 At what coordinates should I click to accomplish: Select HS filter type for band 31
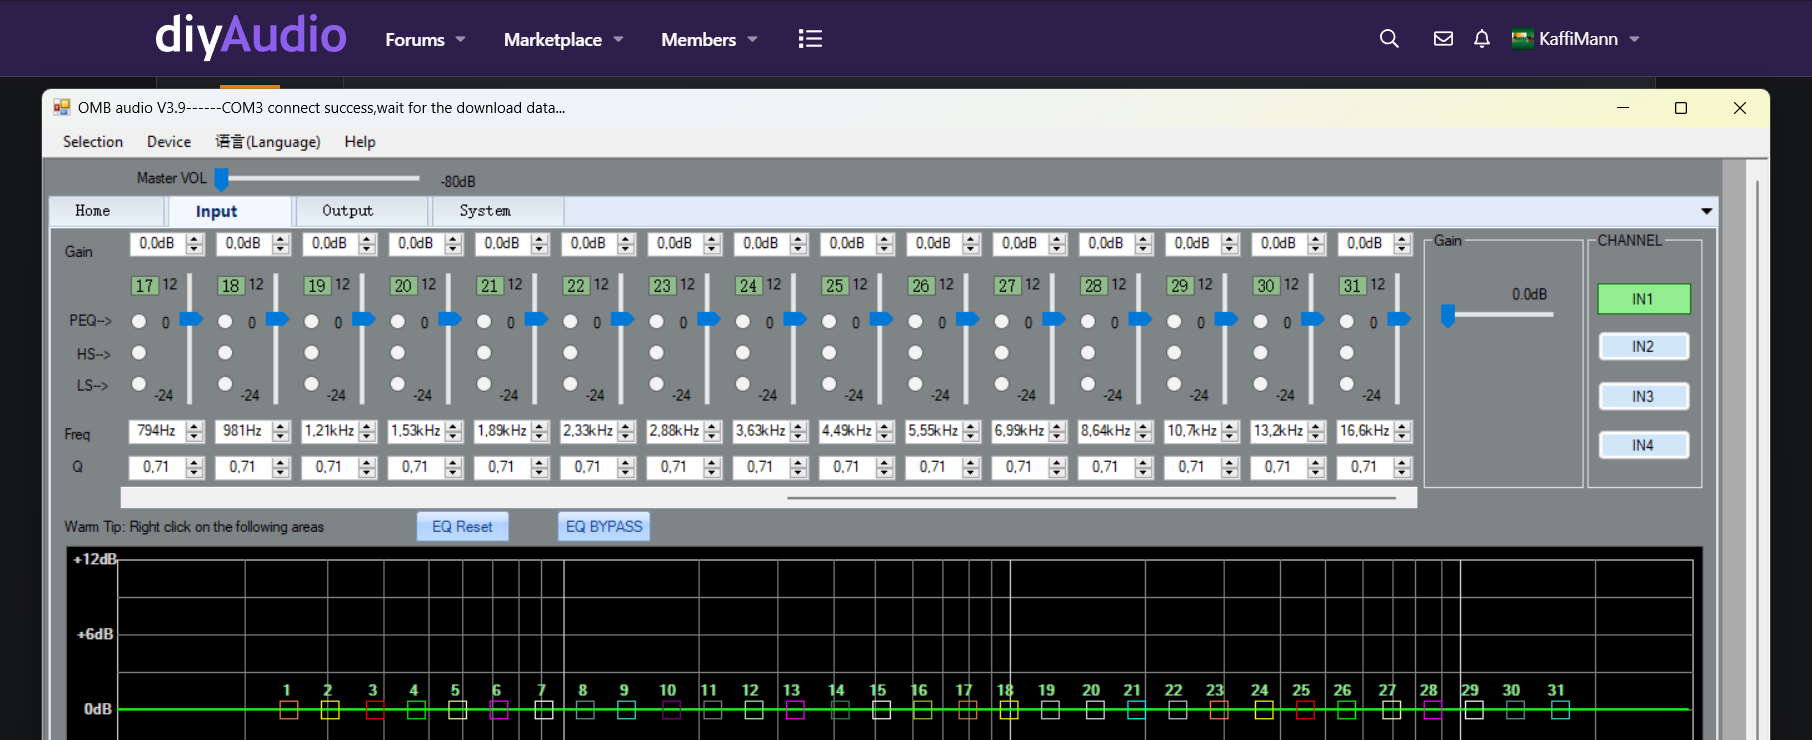pos(1347,353)
